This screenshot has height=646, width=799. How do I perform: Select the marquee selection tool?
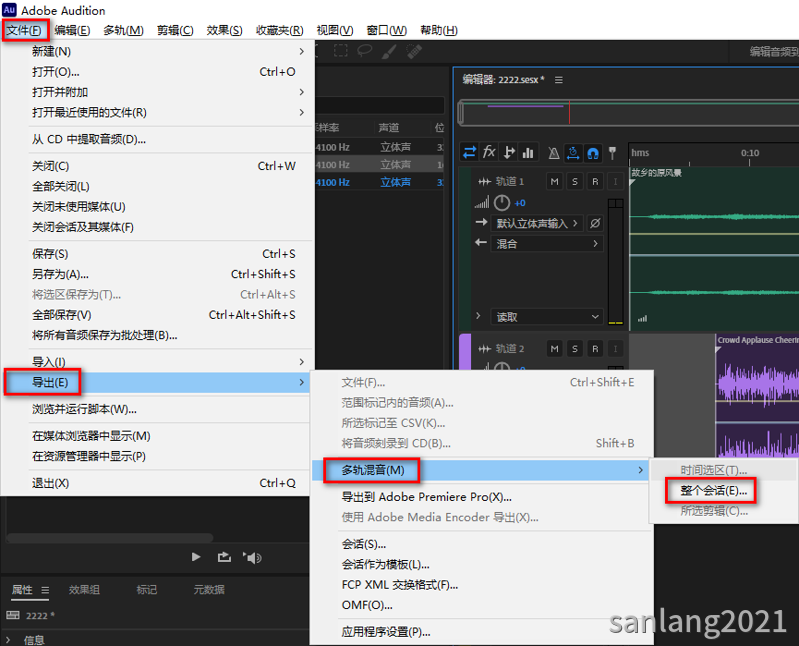pyautogui.click(x=340, y=50)
